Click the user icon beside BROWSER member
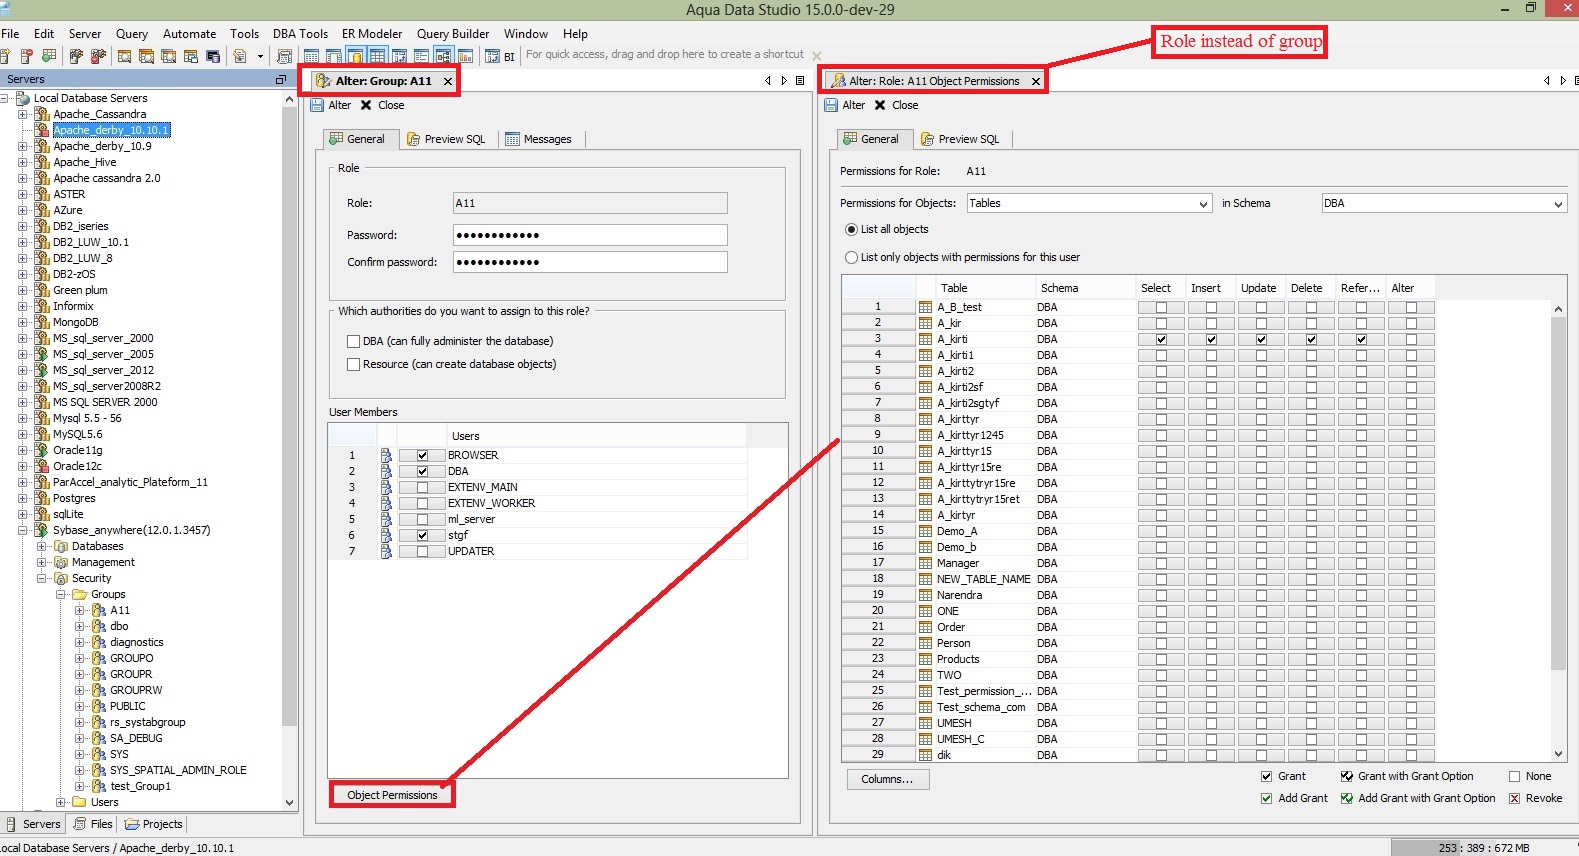The width and height of the screenshot is (1579, 856). click(x=386, y=455)
